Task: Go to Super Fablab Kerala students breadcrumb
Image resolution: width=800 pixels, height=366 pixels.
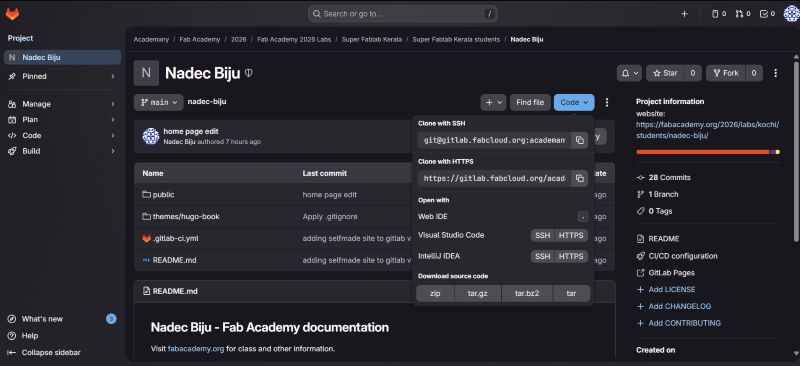Action: [456, 39]
